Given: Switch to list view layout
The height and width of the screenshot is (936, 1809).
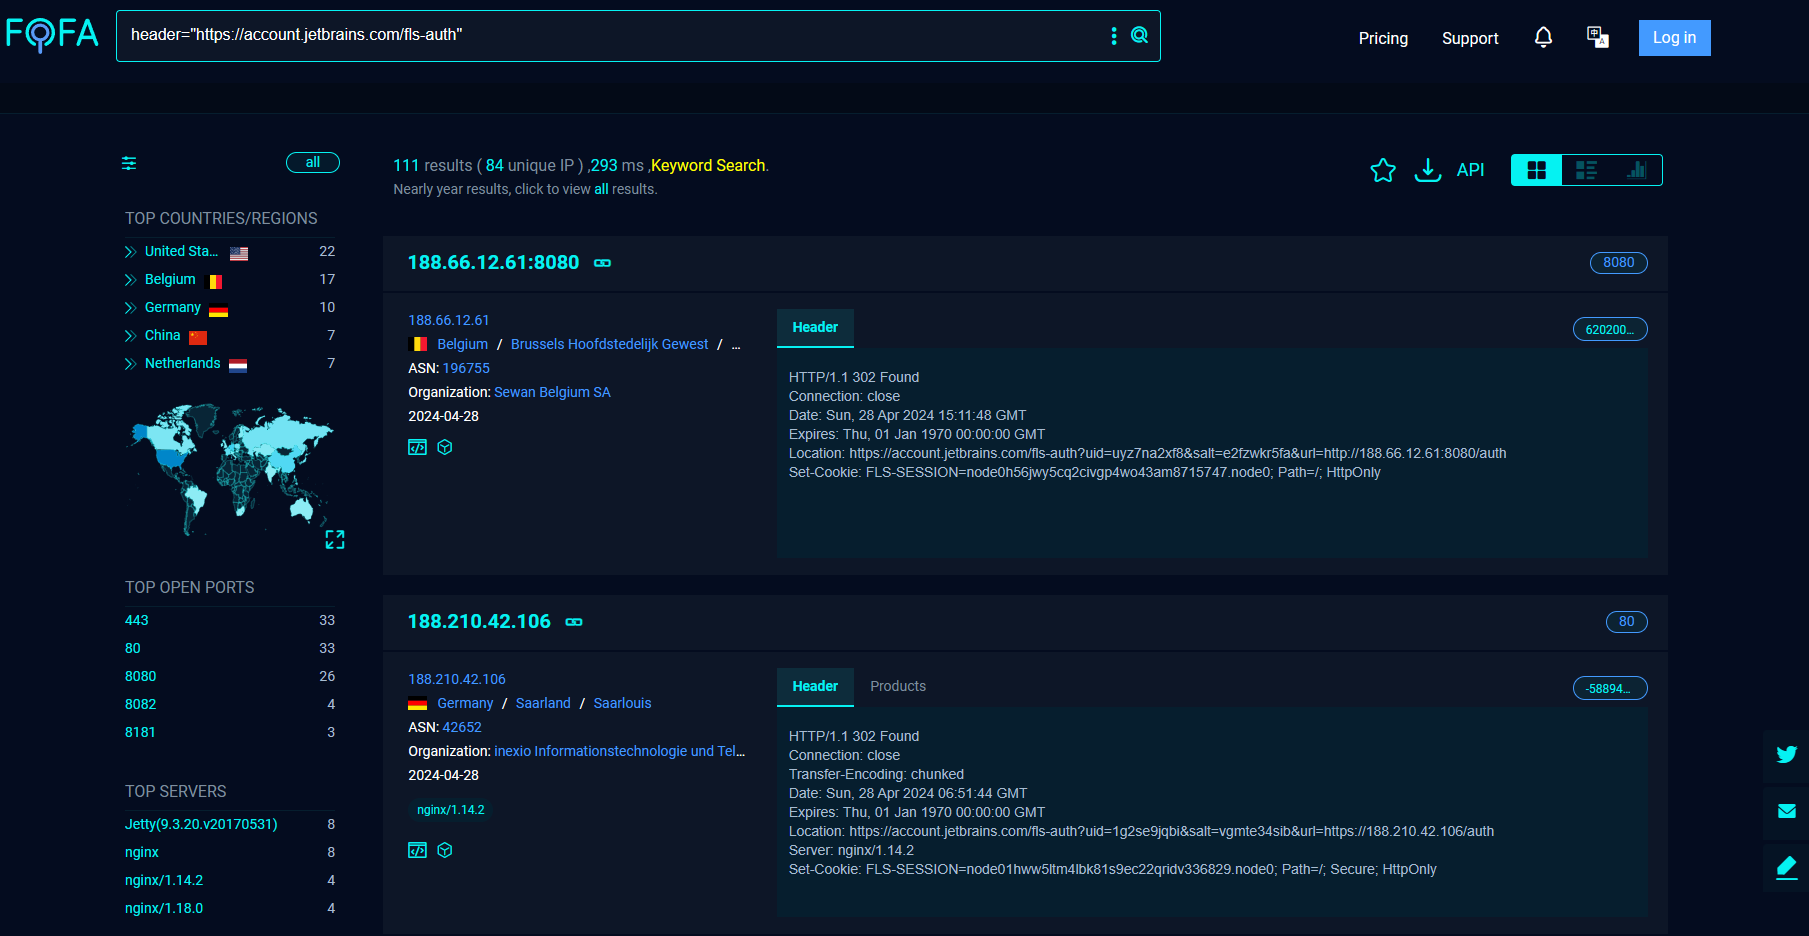Looking at the screenshot, I should pos(1587,170).
